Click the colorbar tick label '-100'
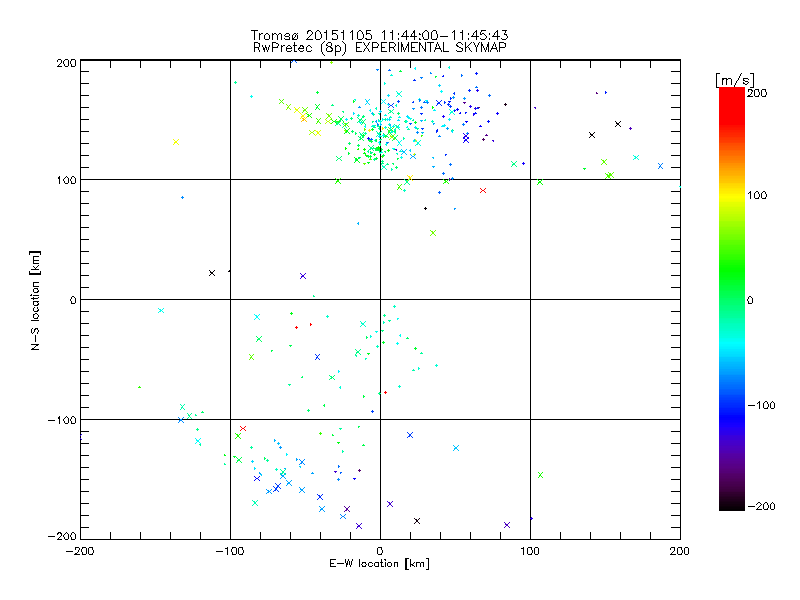The image size is (800, 600). 761,405
